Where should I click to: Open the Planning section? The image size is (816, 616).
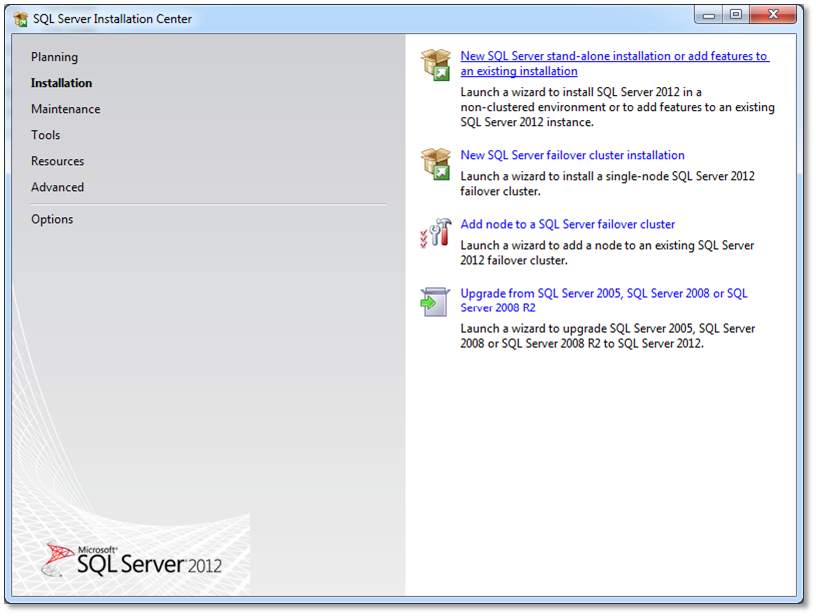(x=55, y=57)
